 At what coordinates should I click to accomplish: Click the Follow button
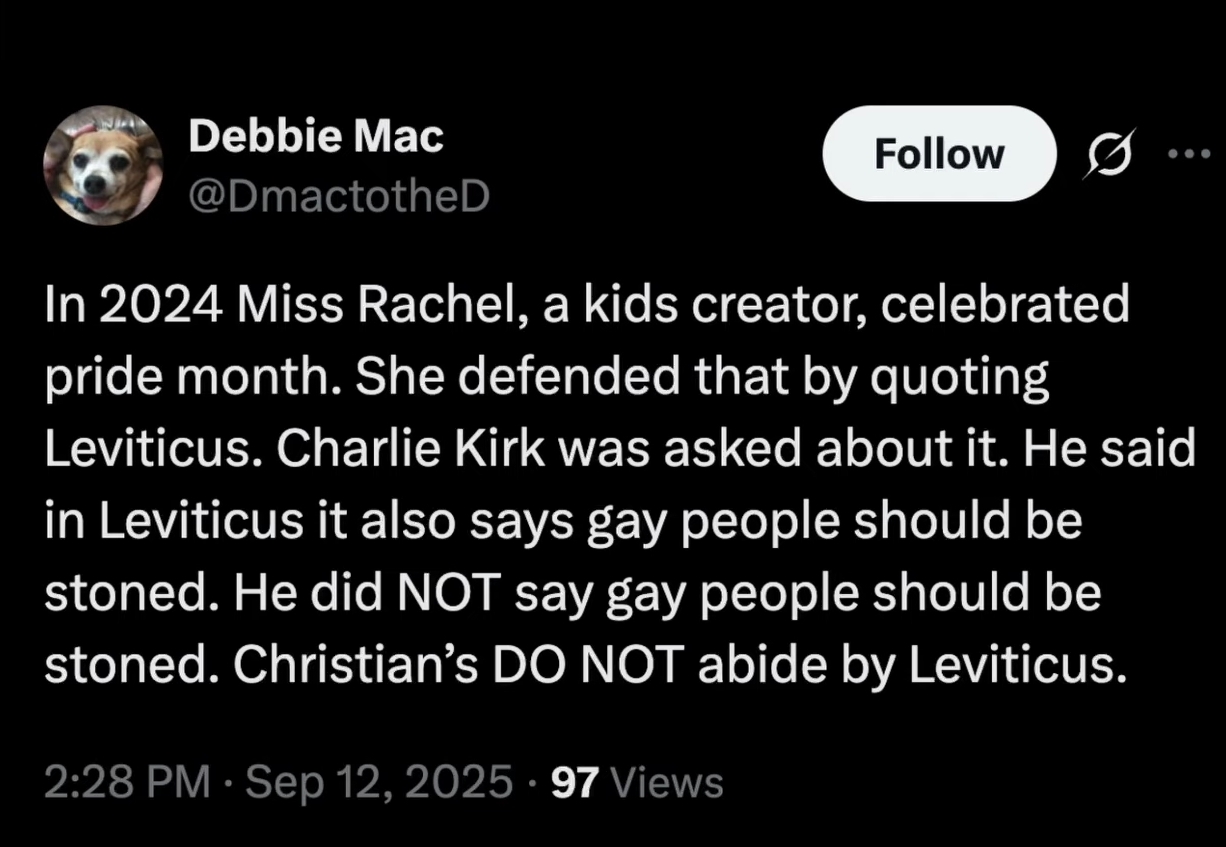[x=938, y=153]
